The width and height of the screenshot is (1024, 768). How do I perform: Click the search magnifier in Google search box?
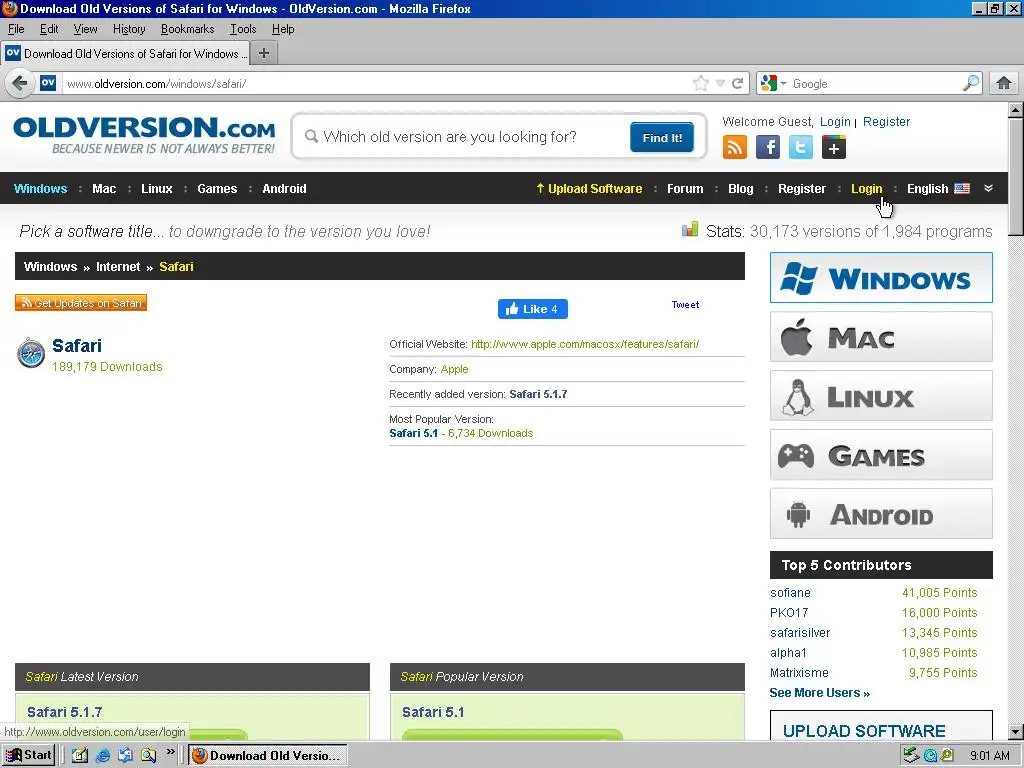pyautogui.click(x=971, y=83)
